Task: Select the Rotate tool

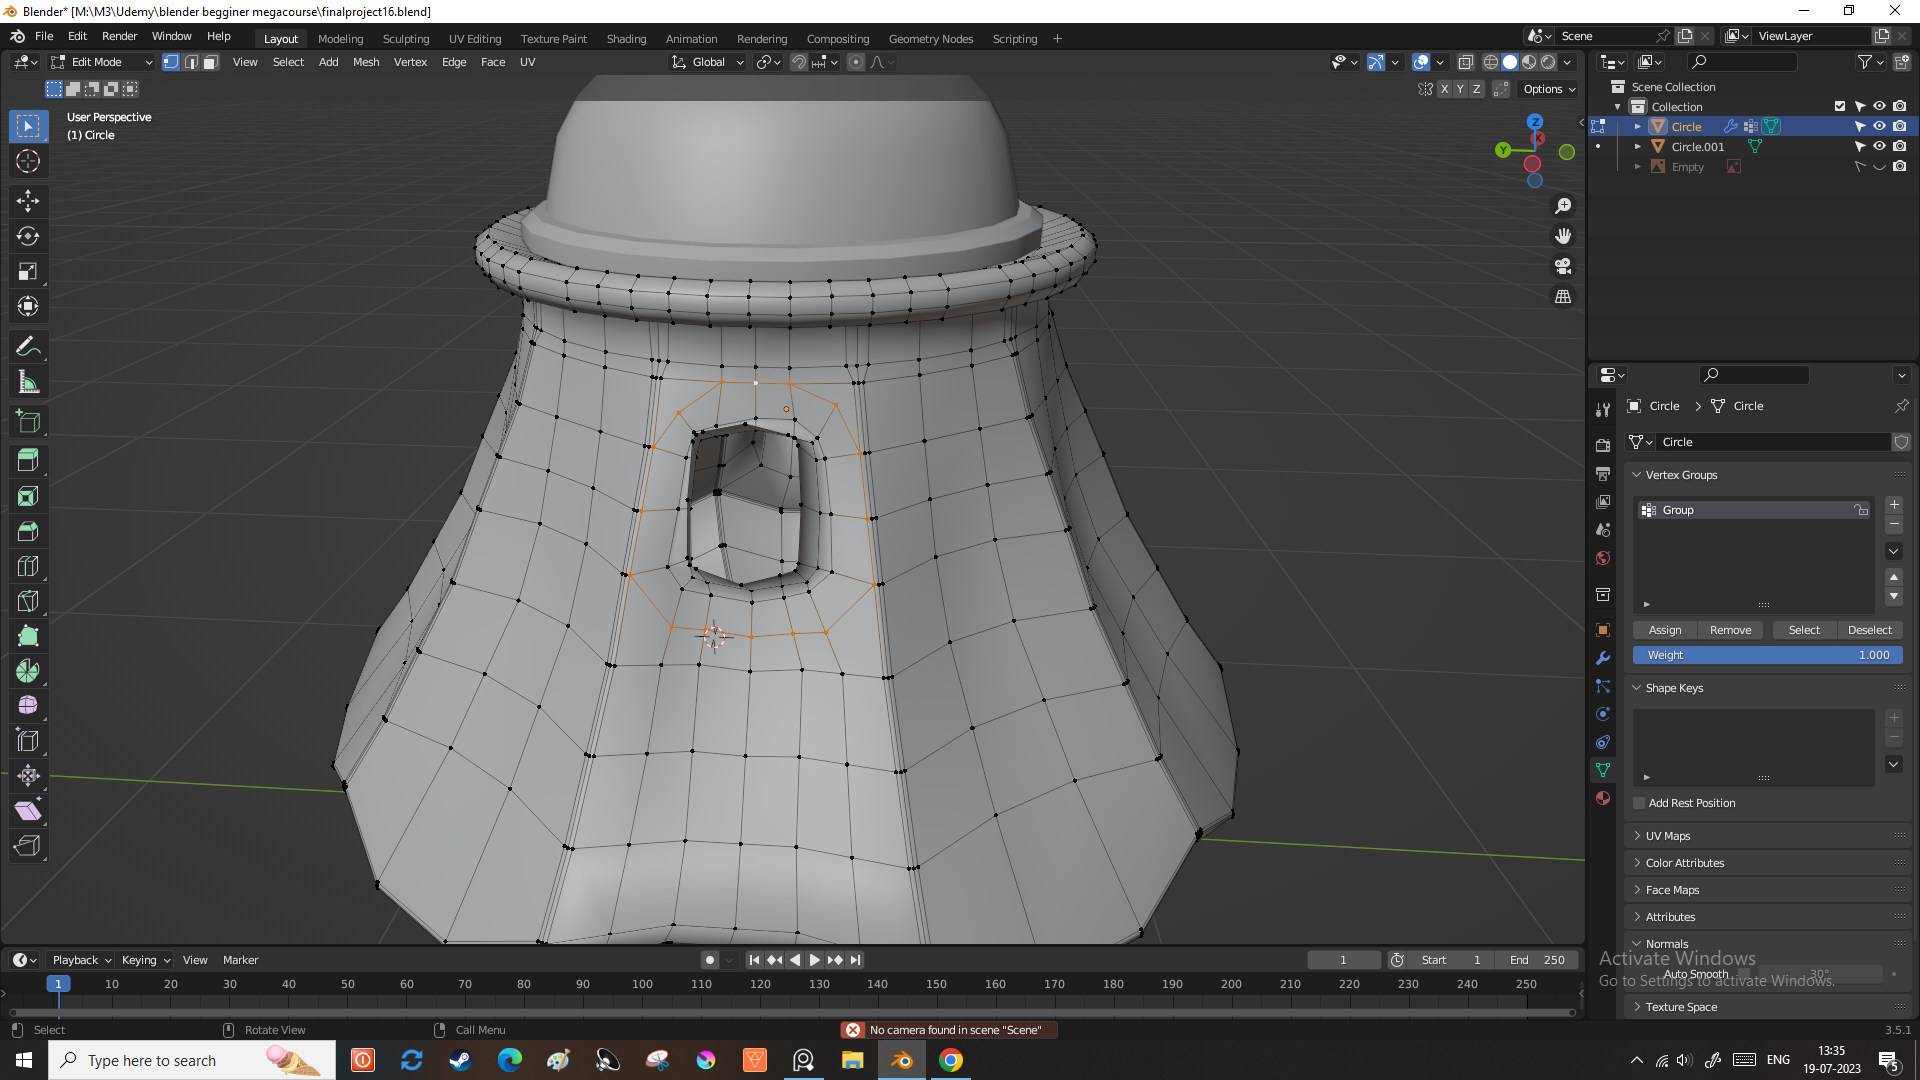Action: click(28, 236)
